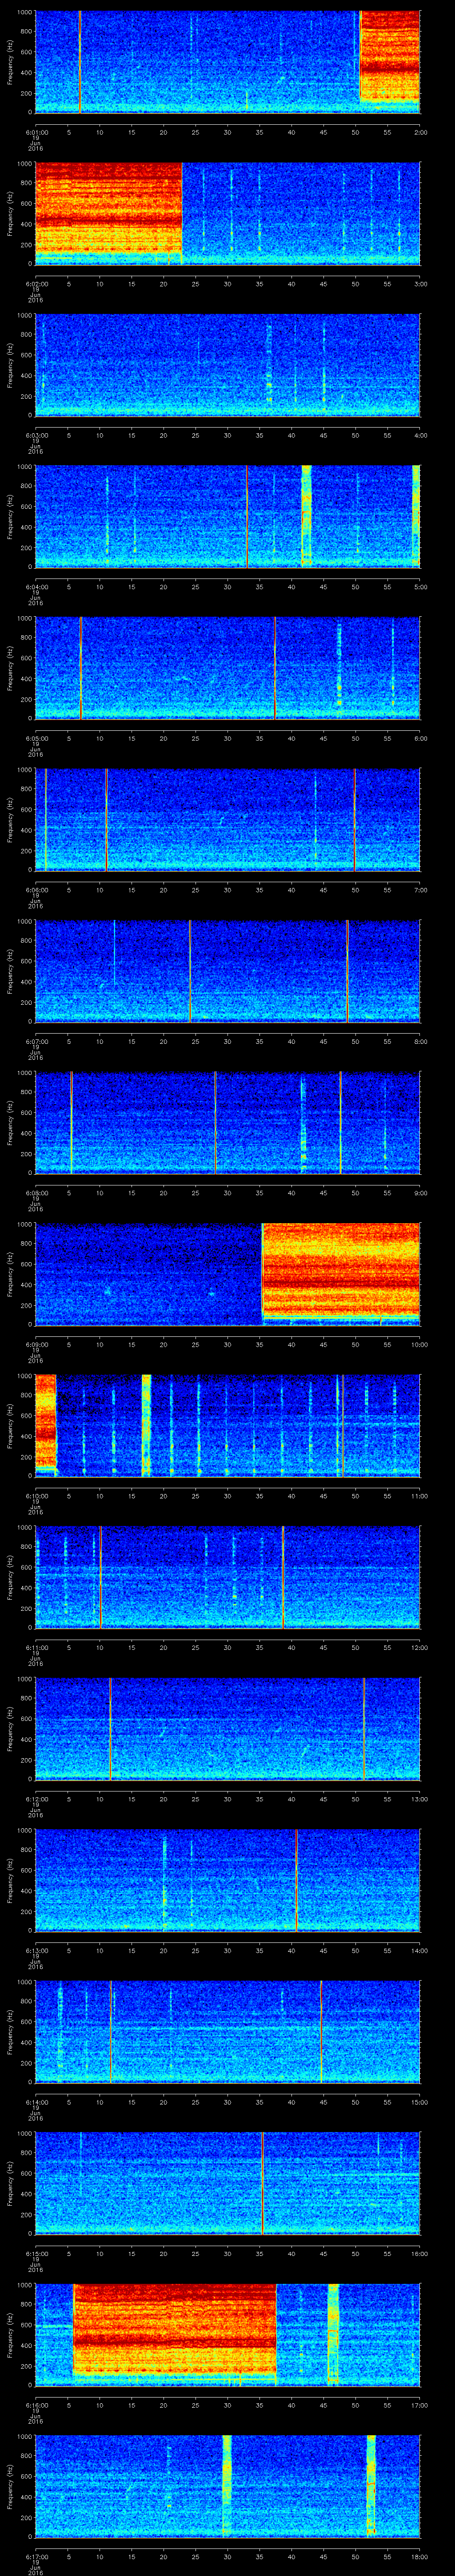The width and height of the screenshot is (455, 2576).
Task: Click the '6:10:00' start time label
Action: tap(36, 1496)
